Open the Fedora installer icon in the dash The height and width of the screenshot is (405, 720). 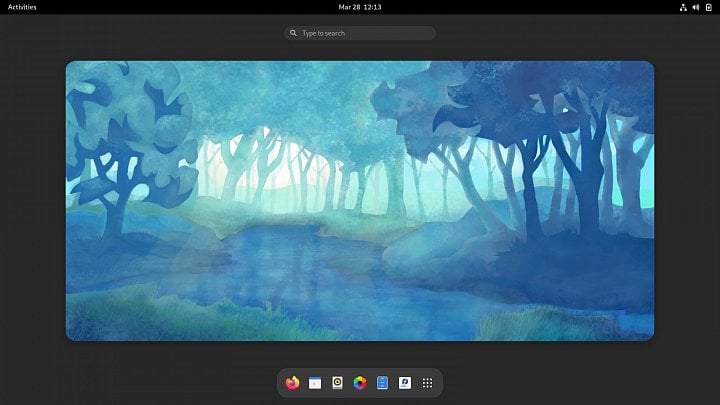(x=405, y=382)
